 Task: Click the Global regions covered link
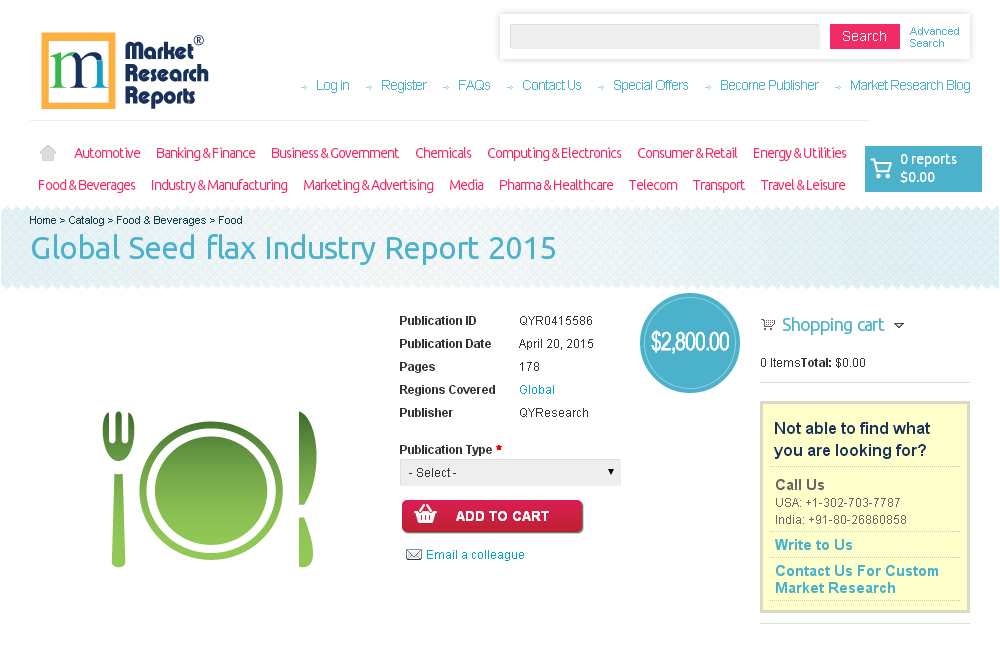537,389
